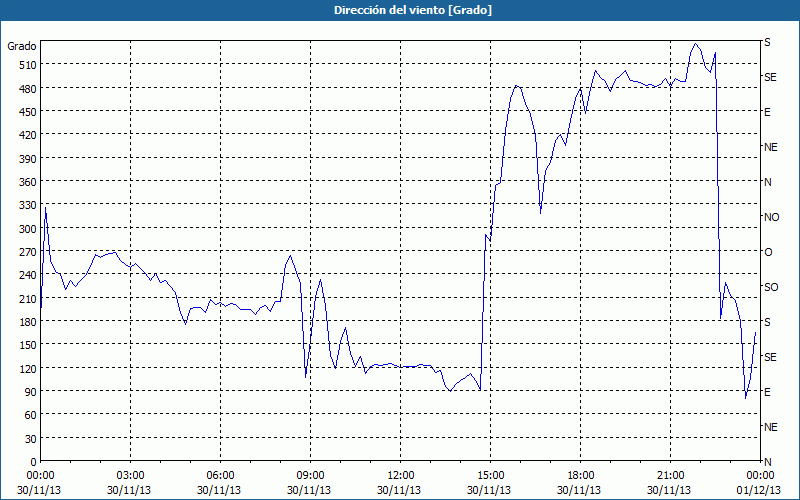Click the 18:00 time axis label

[580, 476]
